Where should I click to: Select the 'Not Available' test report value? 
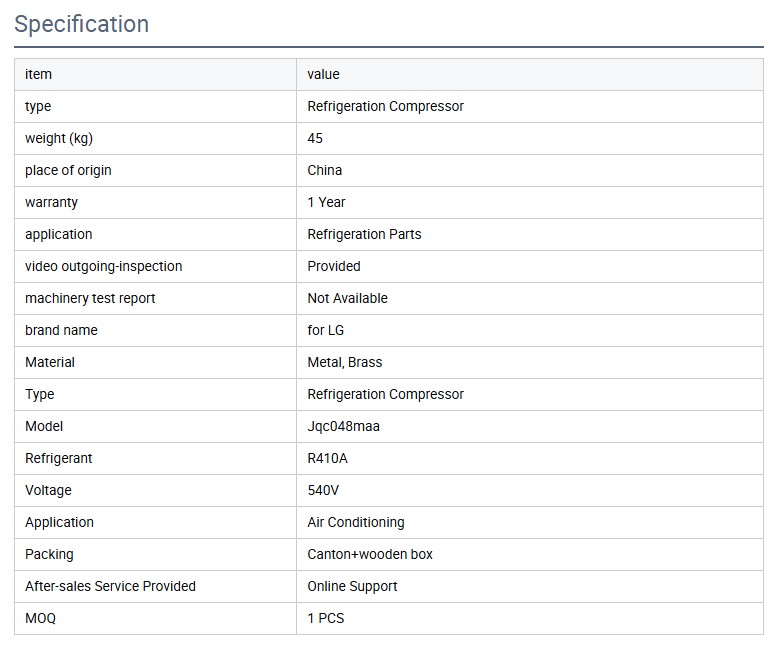(x=347, y=298)
